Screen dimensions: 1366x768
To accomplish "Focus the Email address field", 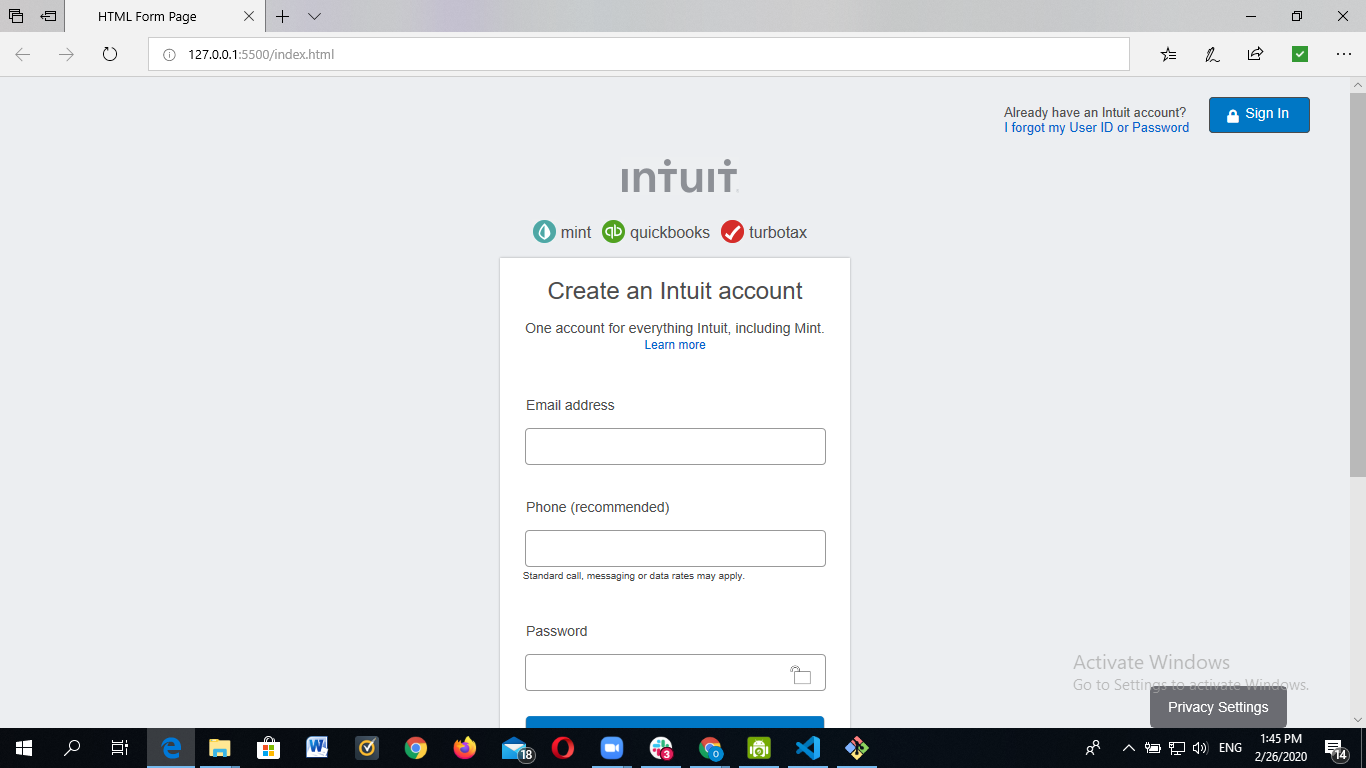I will coord(675,446).
